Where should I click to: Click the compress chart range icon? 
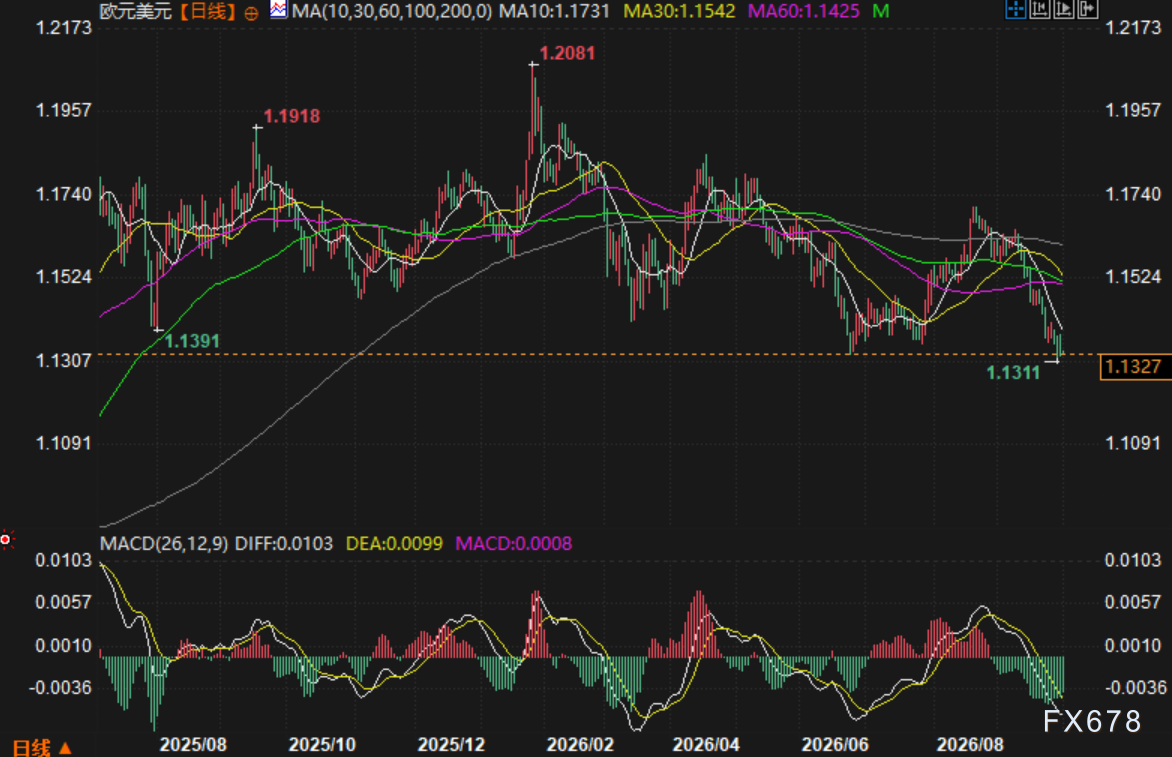point(1040,9)
